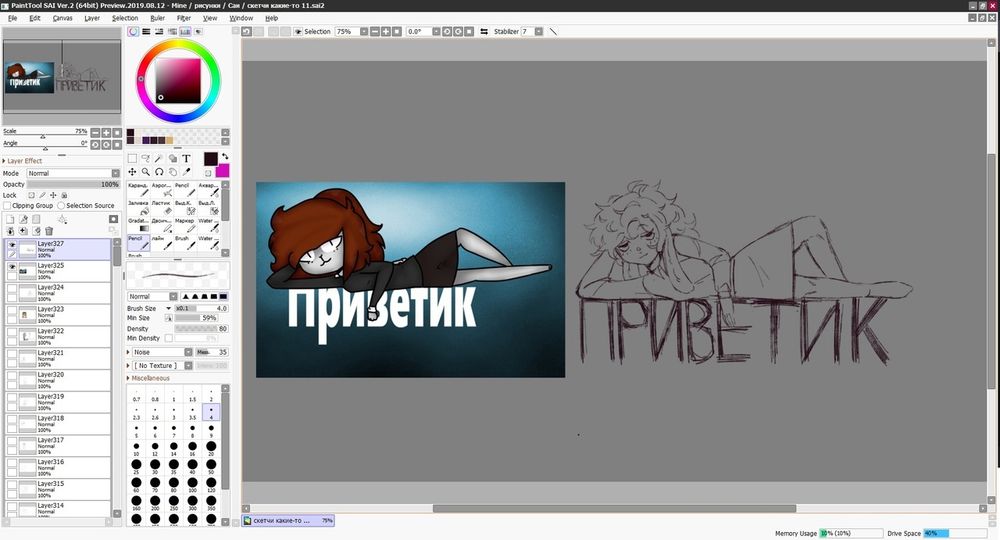This screenshot has width=1000, height=540.
Task: Enable the Clipping Group checkbox
Action: tap(8, 205)
